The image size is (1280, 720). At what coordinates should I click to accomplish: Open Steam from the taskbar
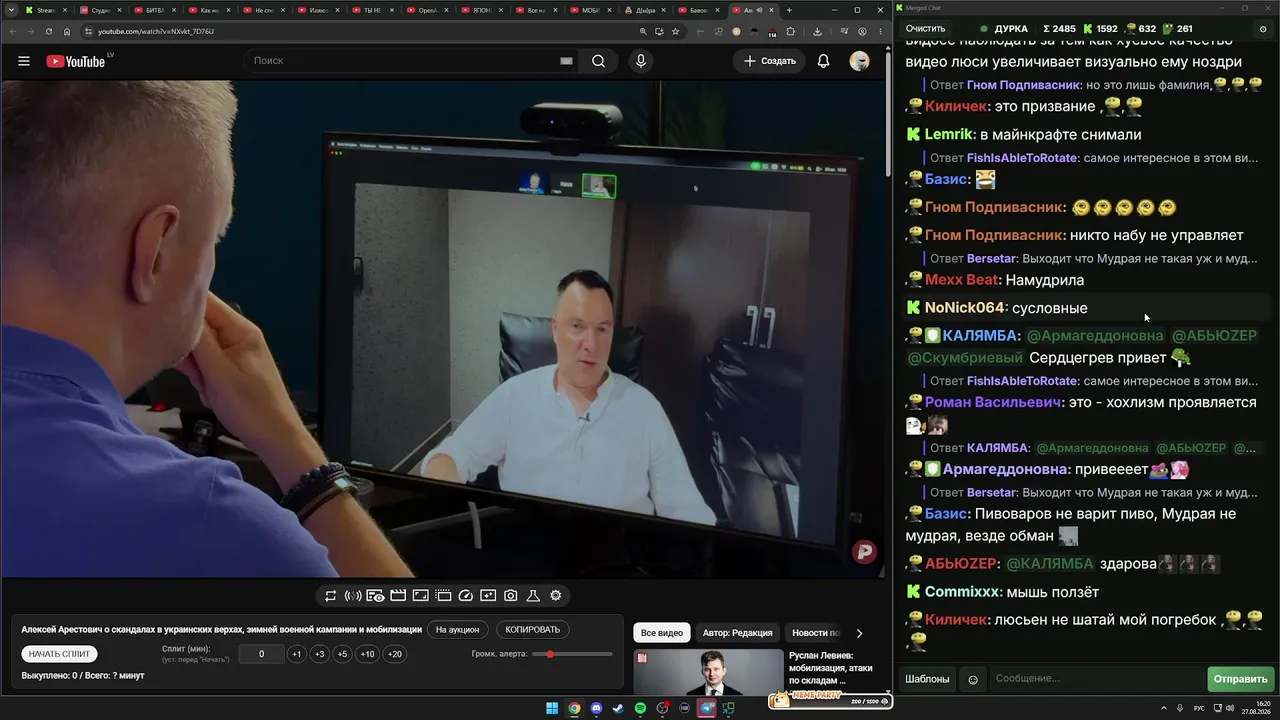coord(618,709)
